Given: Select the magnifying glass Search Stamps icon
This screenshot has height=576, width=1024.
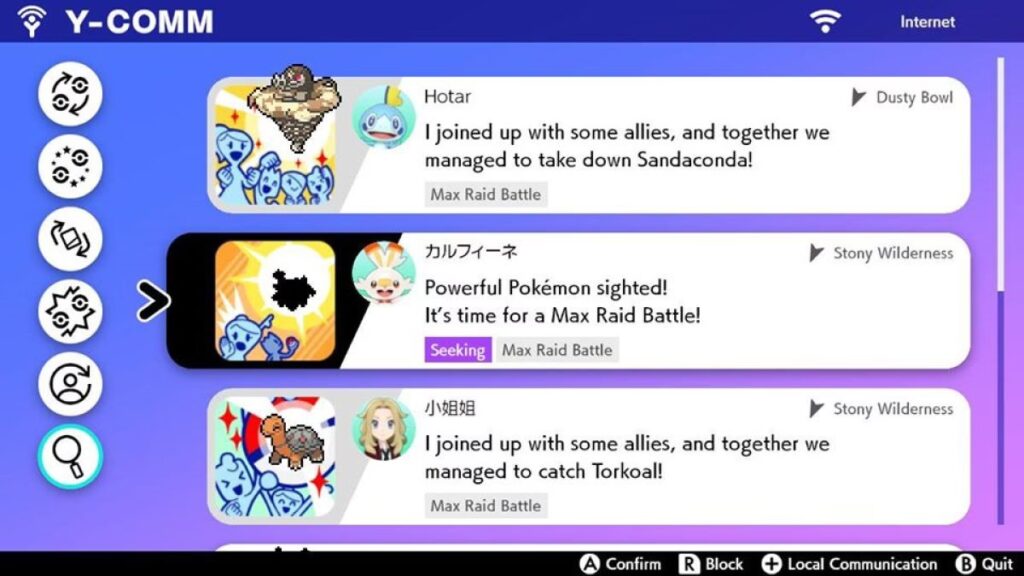Looking at the screenshot, I should pyautogui.click(x=71, y=456).
